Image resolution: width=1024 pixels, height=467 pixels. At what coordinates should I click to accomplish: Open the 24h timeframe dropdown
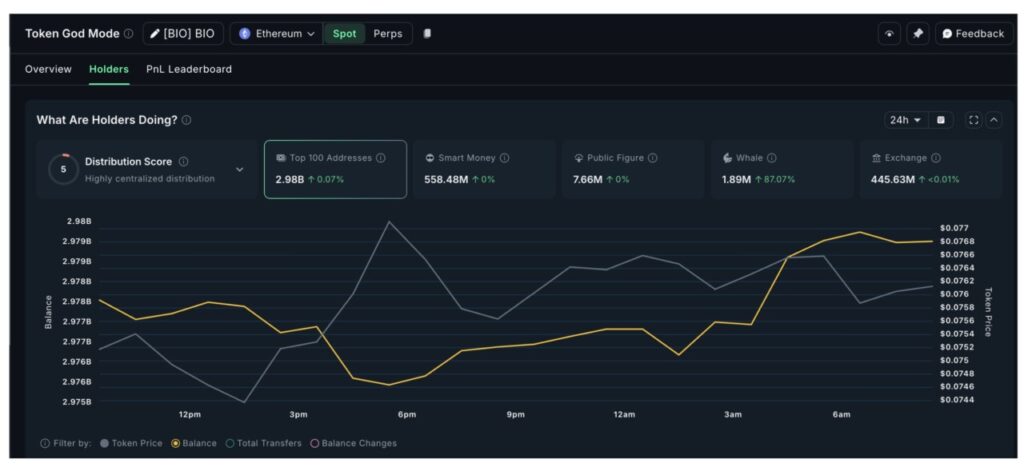[x=904, y=120]
